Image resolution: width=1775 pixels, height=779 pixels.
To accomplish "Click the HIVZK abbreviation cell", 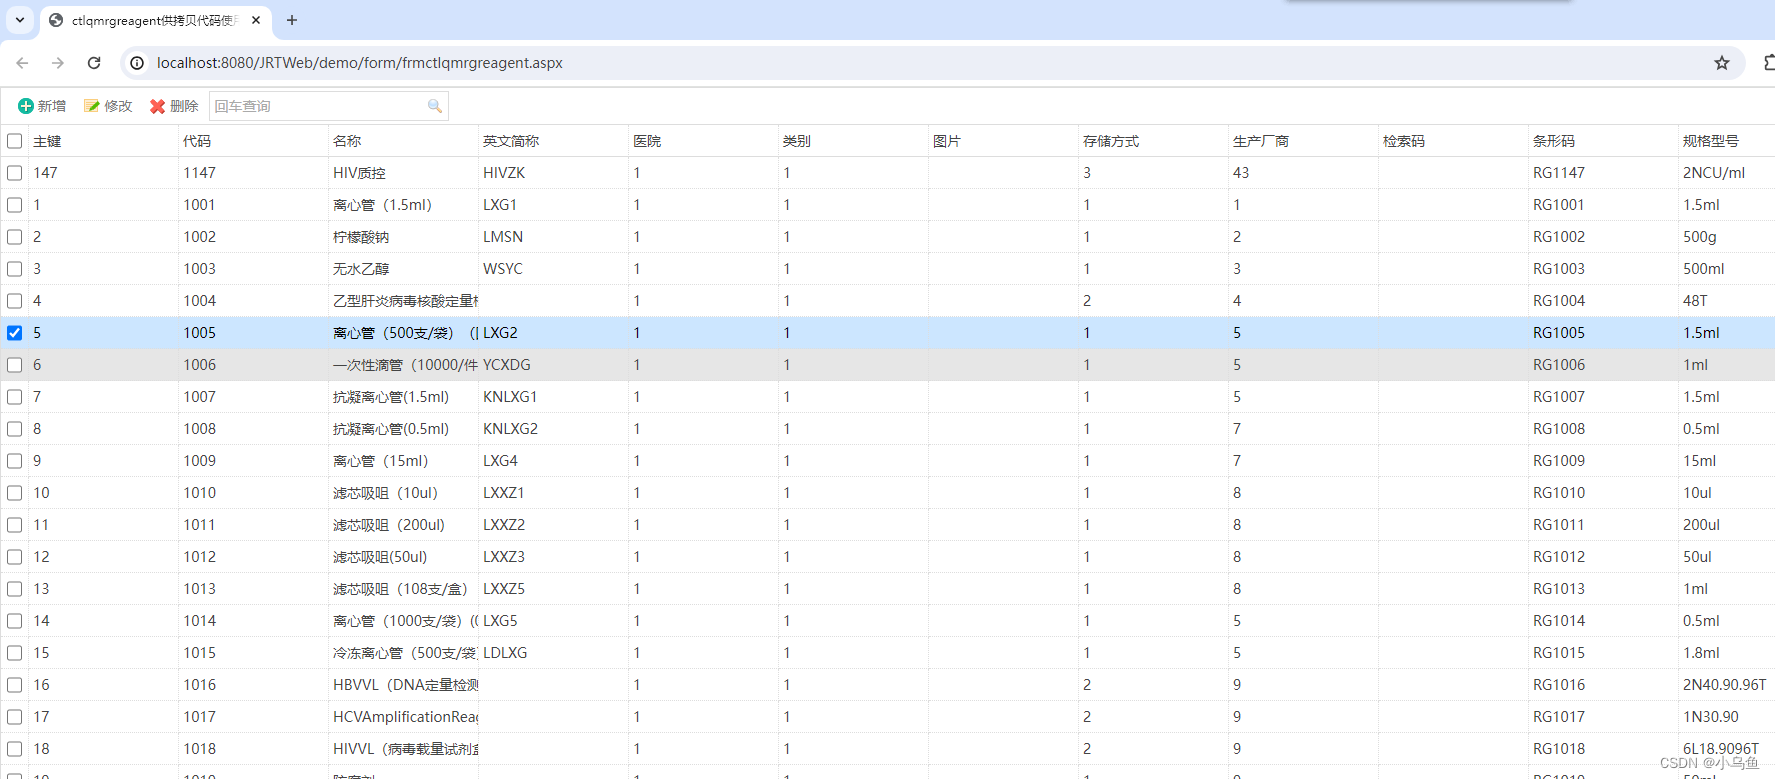I will (553, 173).
